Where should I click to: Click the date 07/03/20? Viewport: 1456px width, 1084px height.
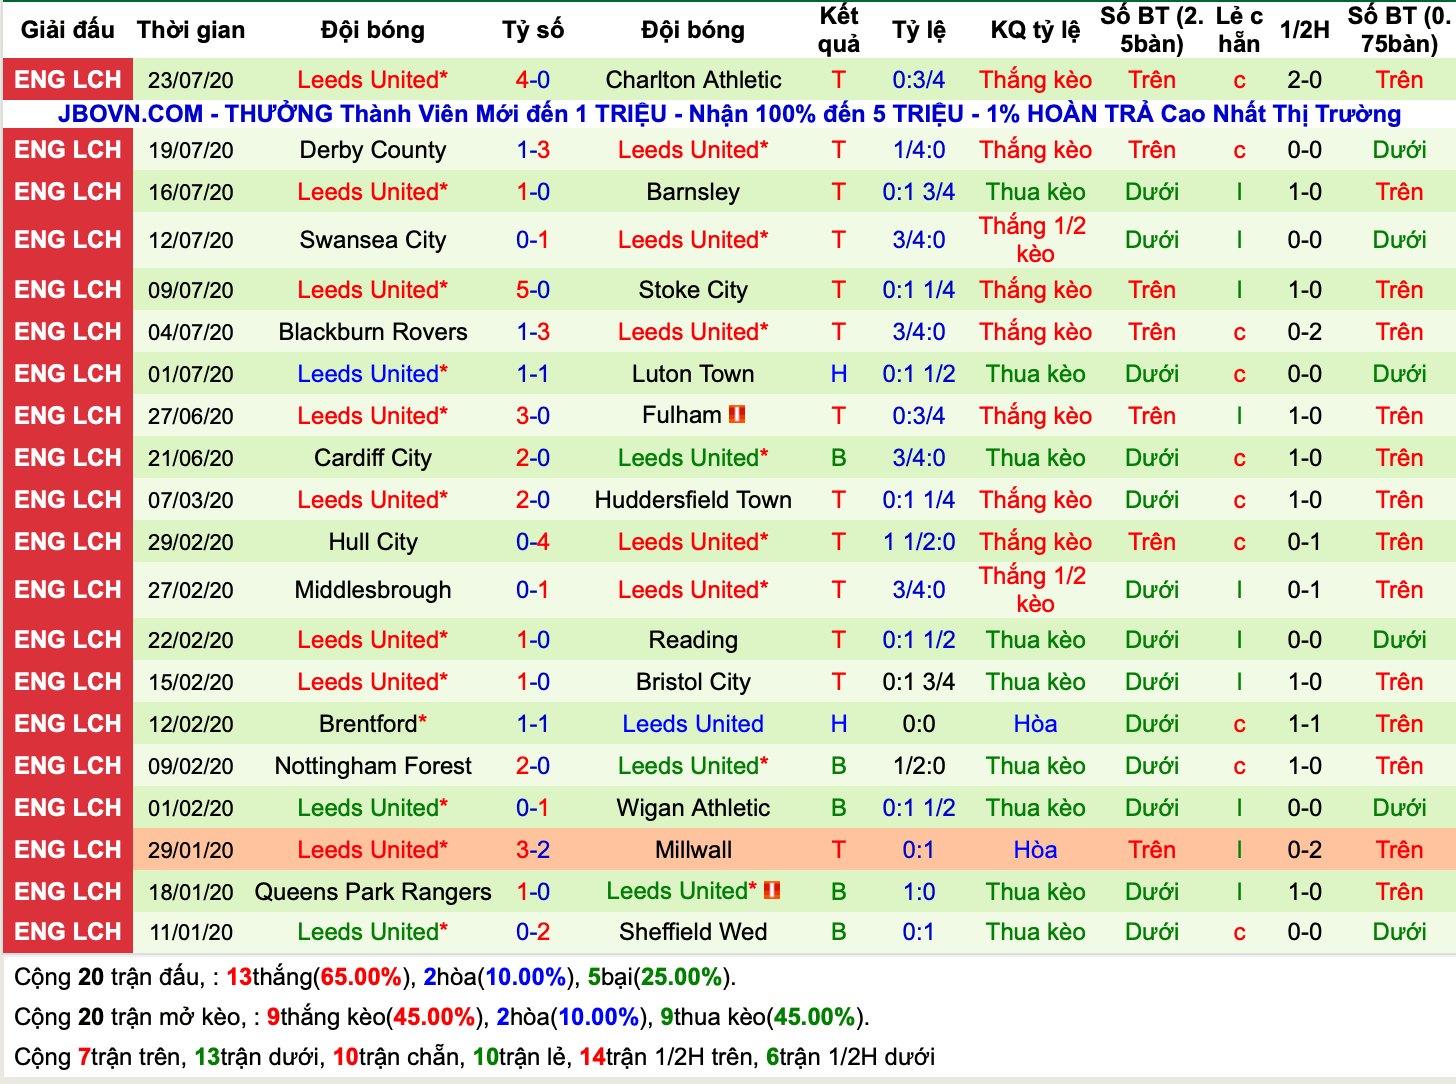click(191, 500)
